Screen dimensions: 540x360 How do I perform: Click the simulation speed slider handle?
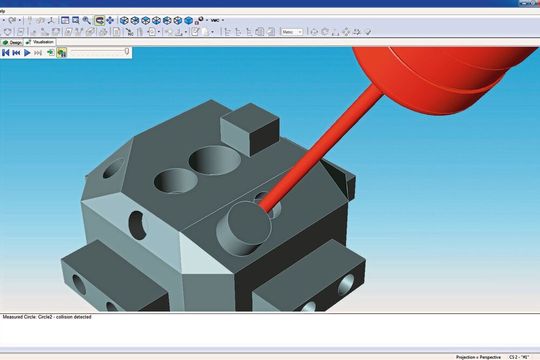[127, 52]
